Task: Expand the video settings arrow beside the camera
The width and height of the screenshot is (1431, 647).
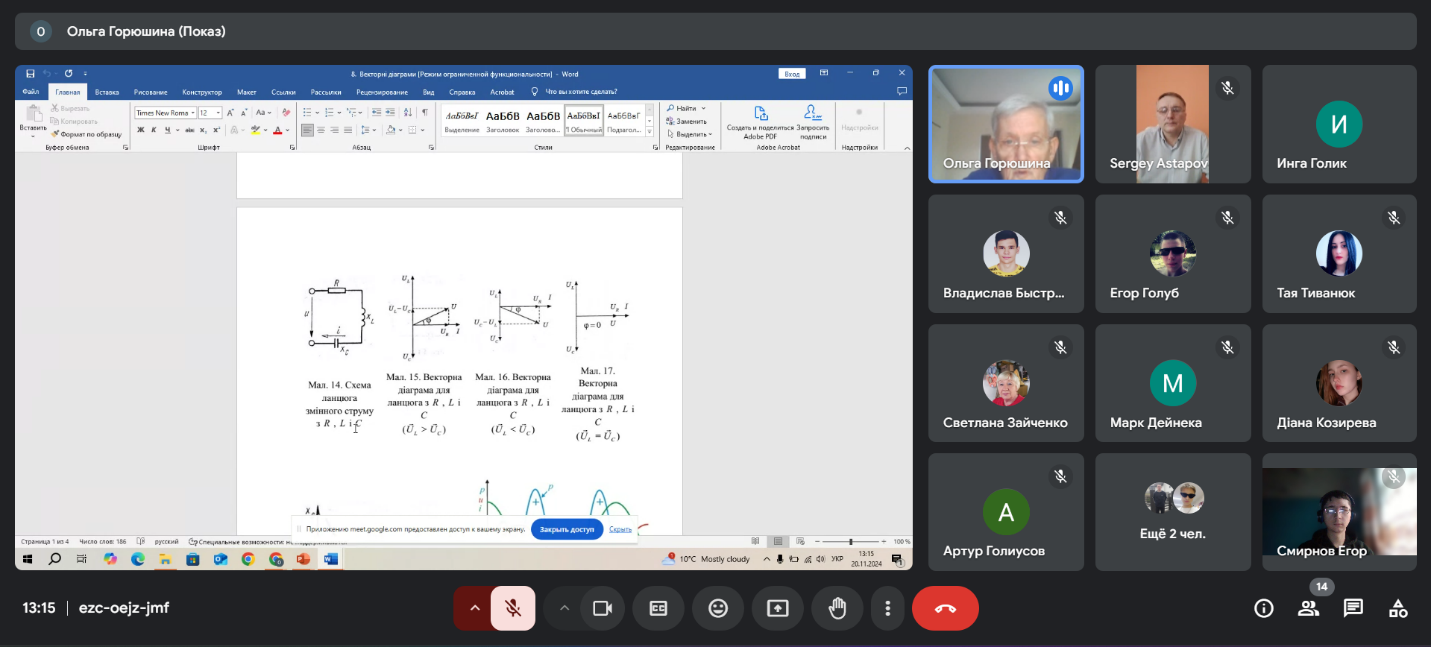Action: 564,608
